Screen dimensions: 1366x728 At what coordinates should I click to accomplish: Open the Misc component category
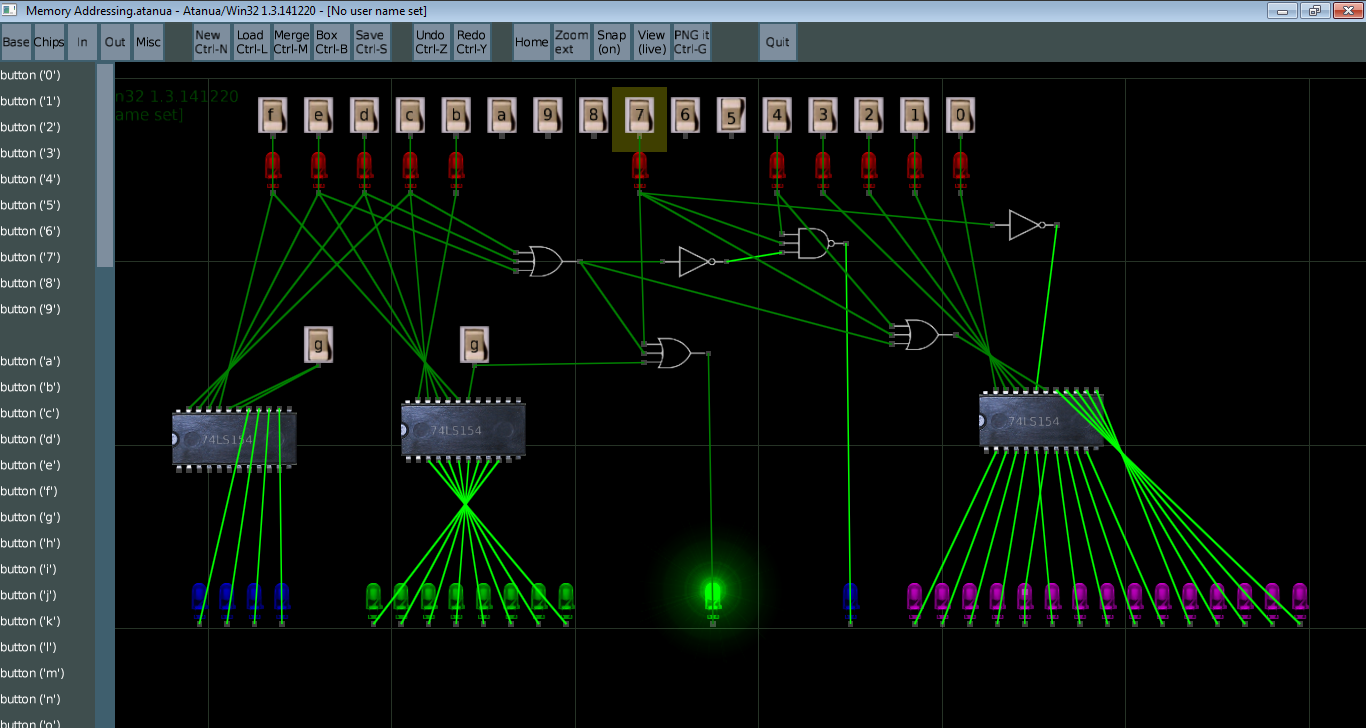click(148, 42)
